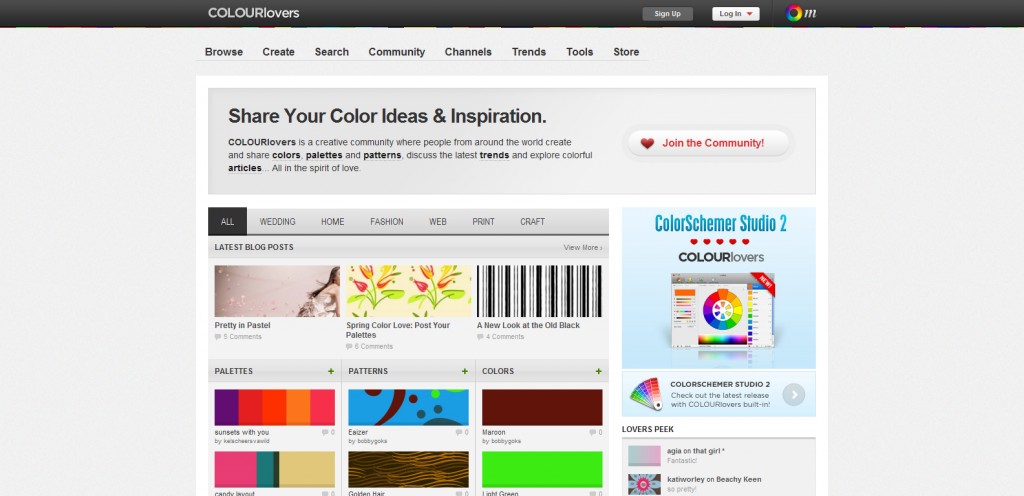Switch to the WEDDING tab
This screenshot has width=1024, height=496.
tap(278, 222)
